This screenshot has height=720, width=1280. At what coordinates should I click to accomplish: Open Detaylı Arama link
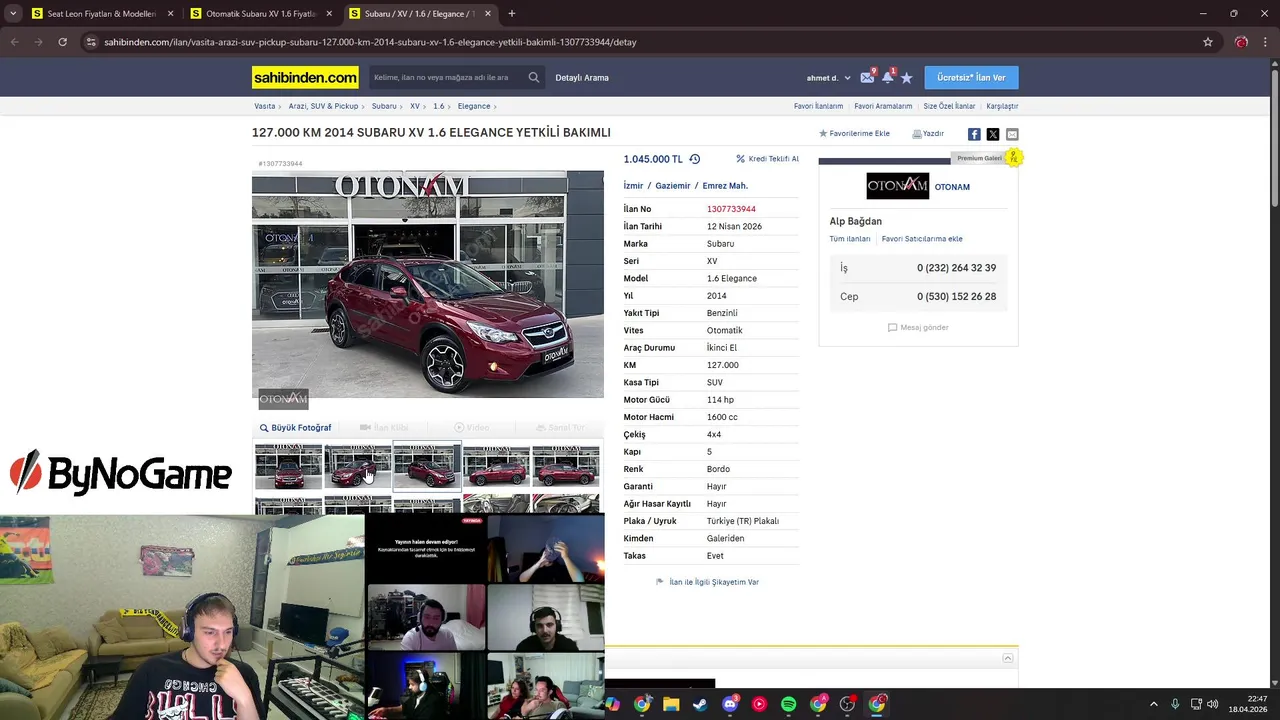click(582, 78)
